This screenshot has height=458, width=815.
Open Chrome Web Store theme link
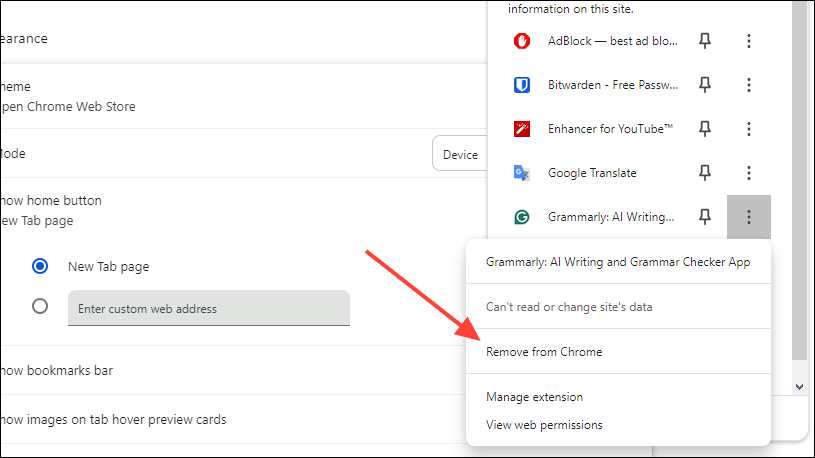pos(68,107)
